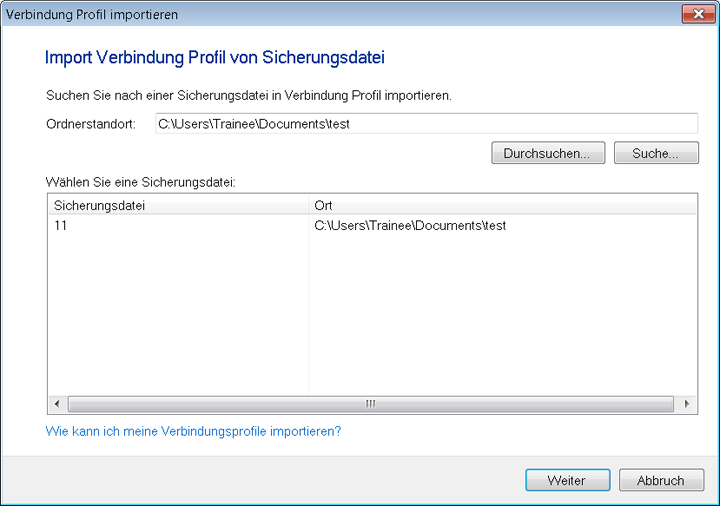Sort by the Sicherungsdatei column header
This screenshot has width=720, height=506.
(x=100, y=205)
